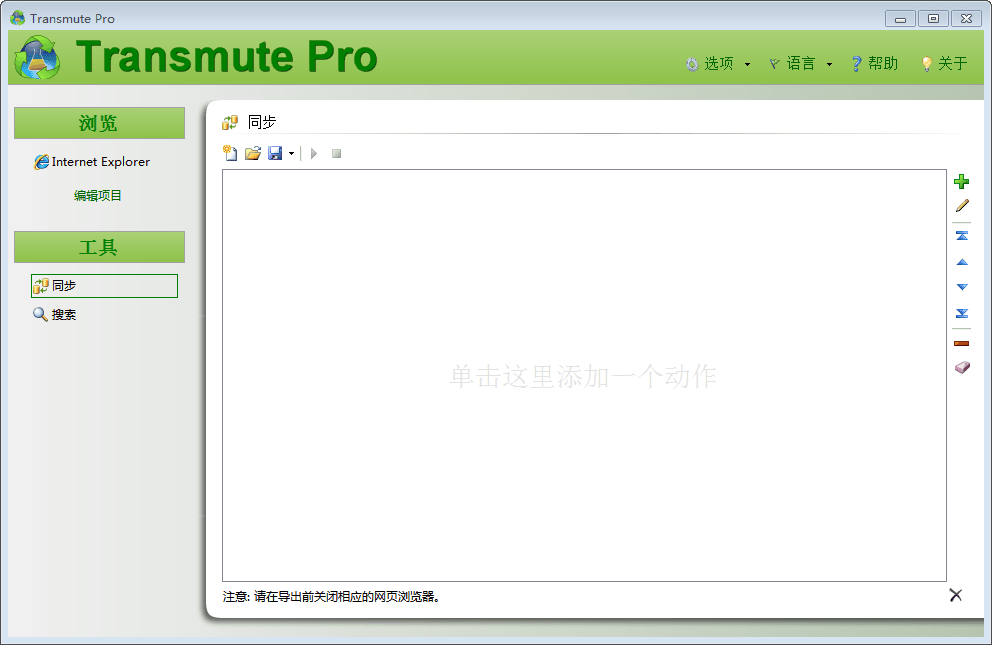This screenshot has height=645, width=992.
Task: Remove action with red minus icon
Action: [x=962, y=343]
